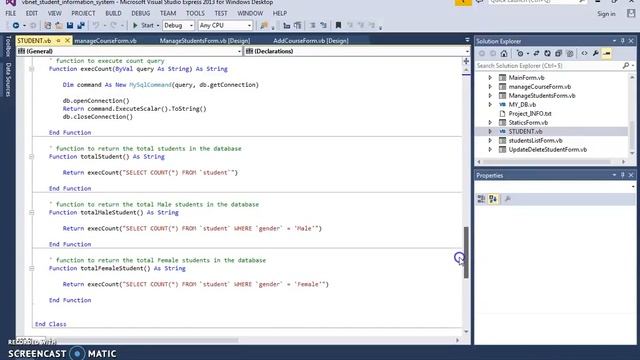Open the FILE menu
Viewport: 640px width, 360px height.
[11, 13]
